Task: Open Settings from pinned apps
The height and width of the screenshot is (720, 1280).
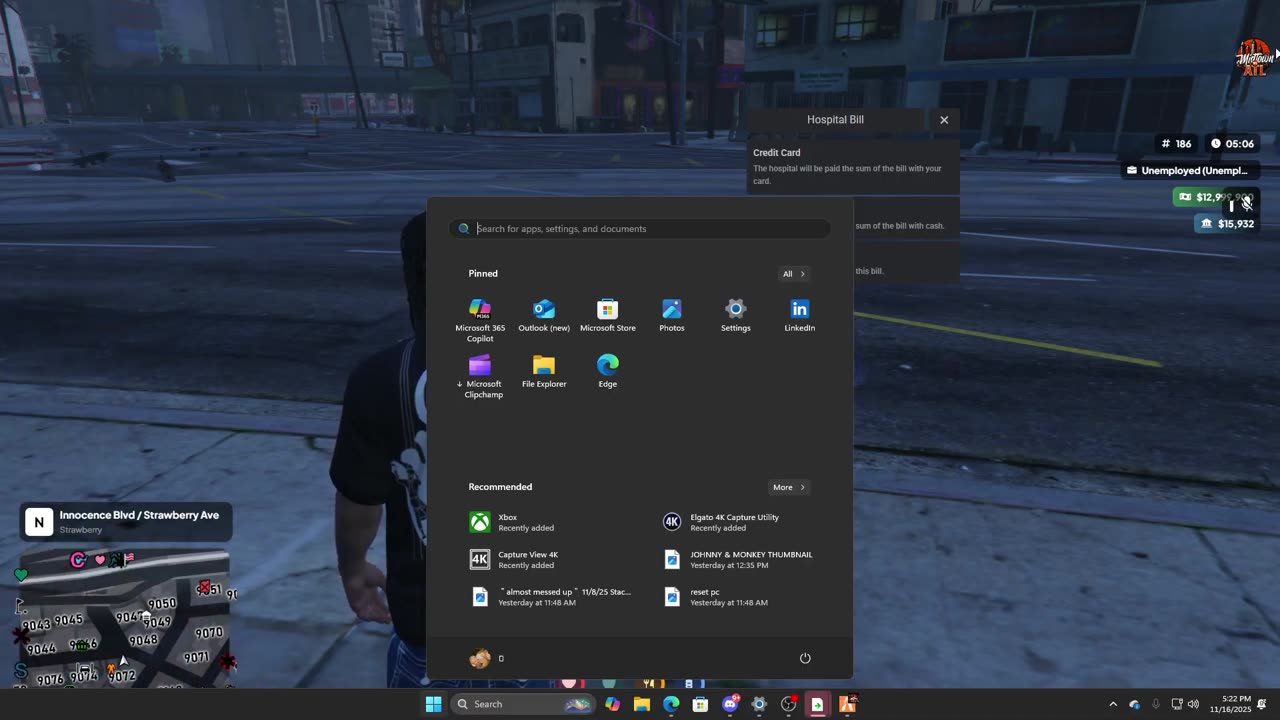Action: pyautogui.click(x=736, y=316)
